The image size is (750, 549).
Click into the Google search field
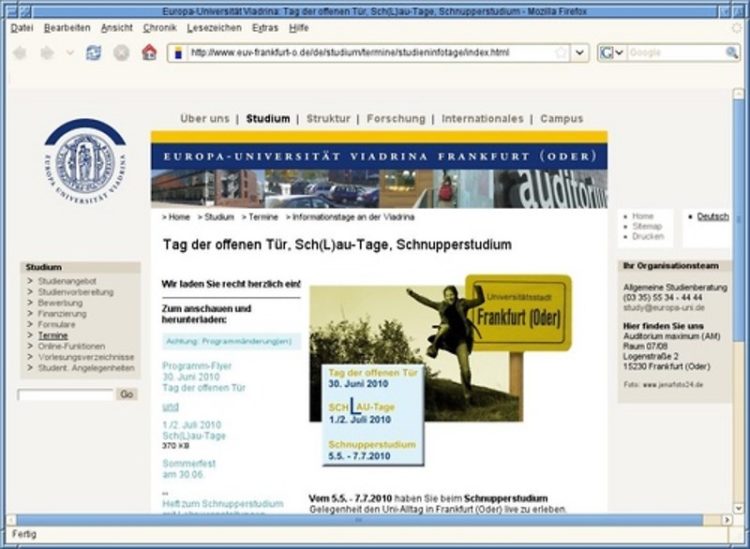676,53
